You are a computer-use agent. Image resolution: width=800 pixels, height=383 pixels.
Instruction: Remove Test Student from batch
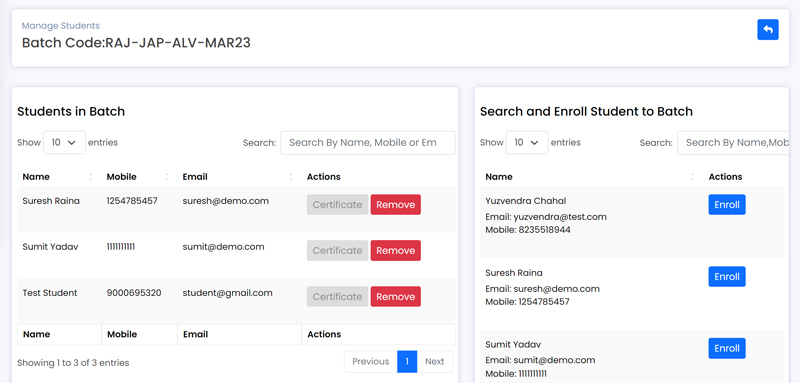coord(395,296)
